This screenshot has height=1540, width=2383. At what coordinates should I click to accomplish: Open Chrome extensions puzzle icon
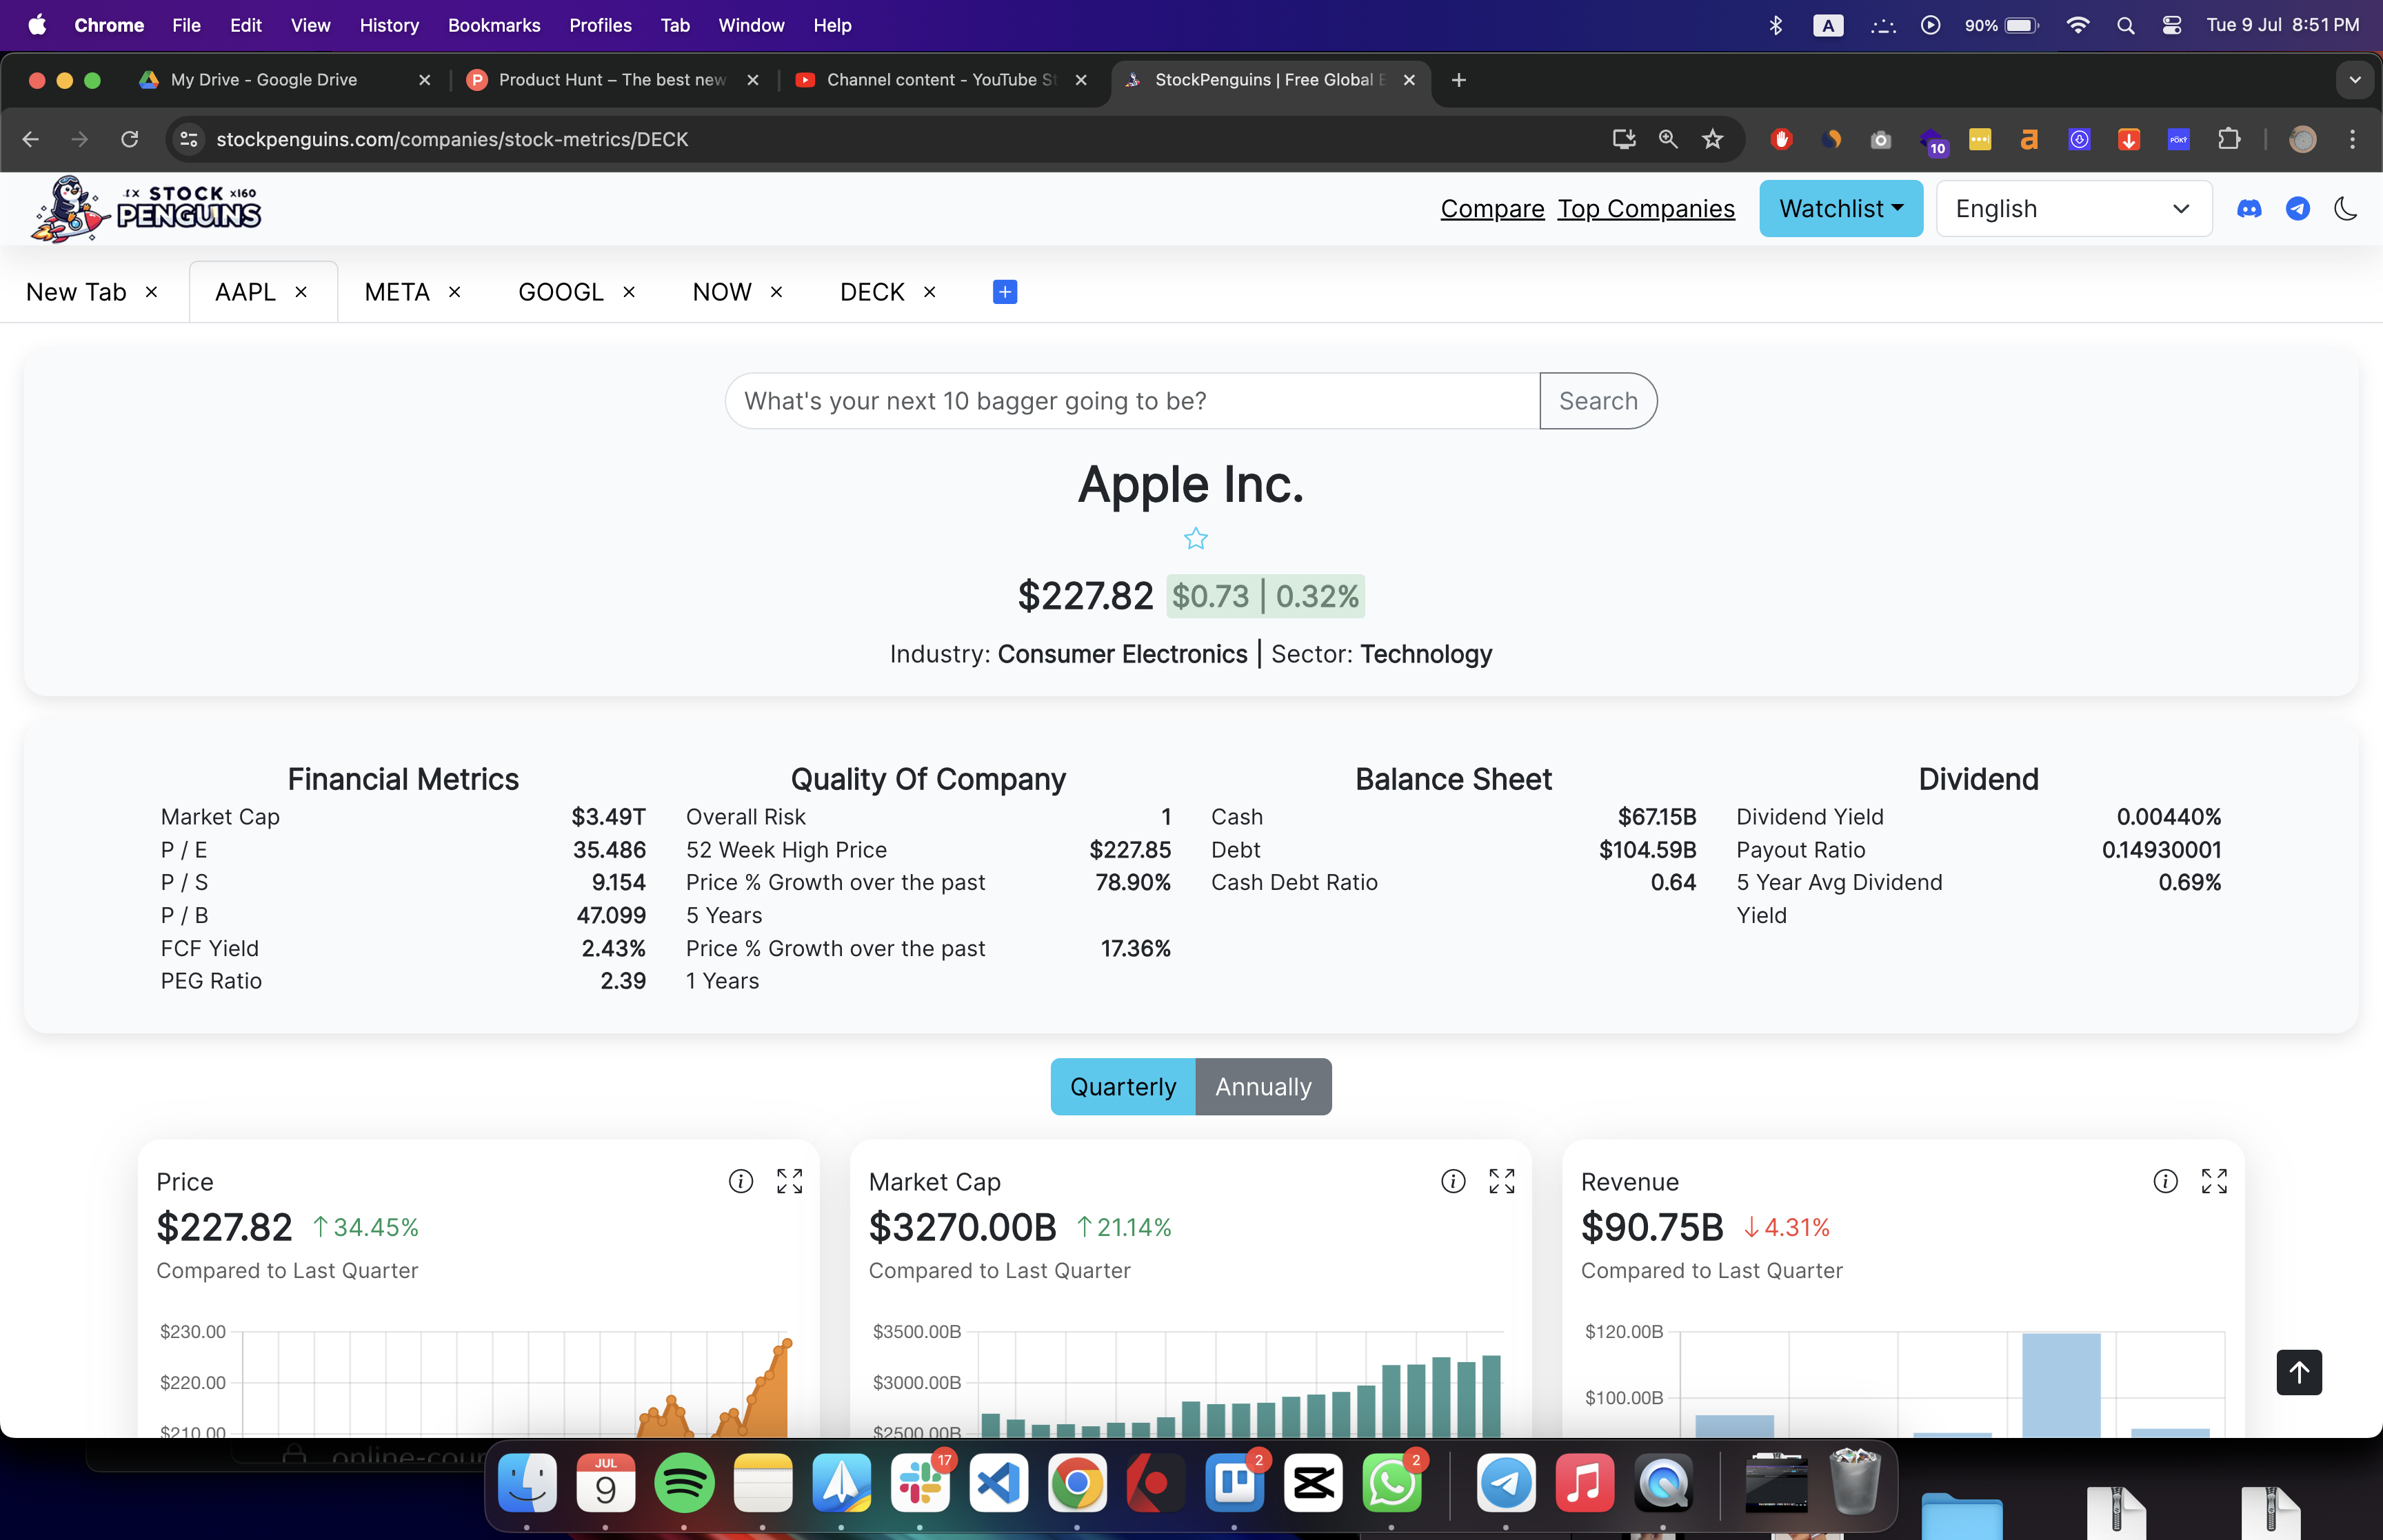tap(2229, 139)
